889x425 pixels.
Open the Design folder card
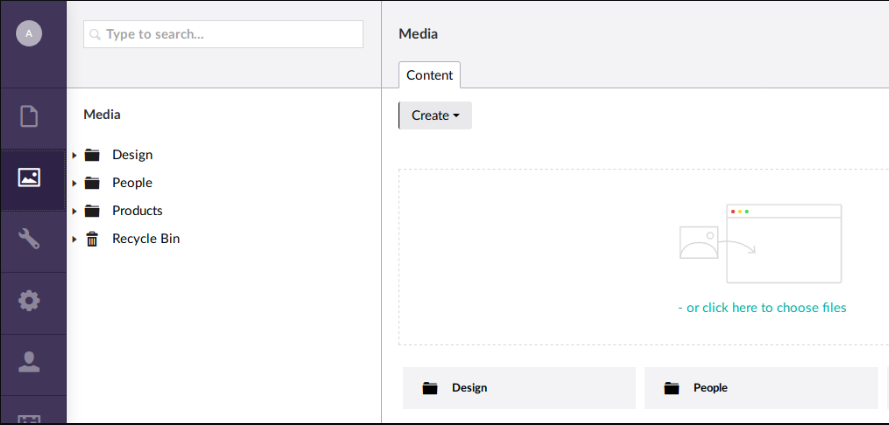519,388
